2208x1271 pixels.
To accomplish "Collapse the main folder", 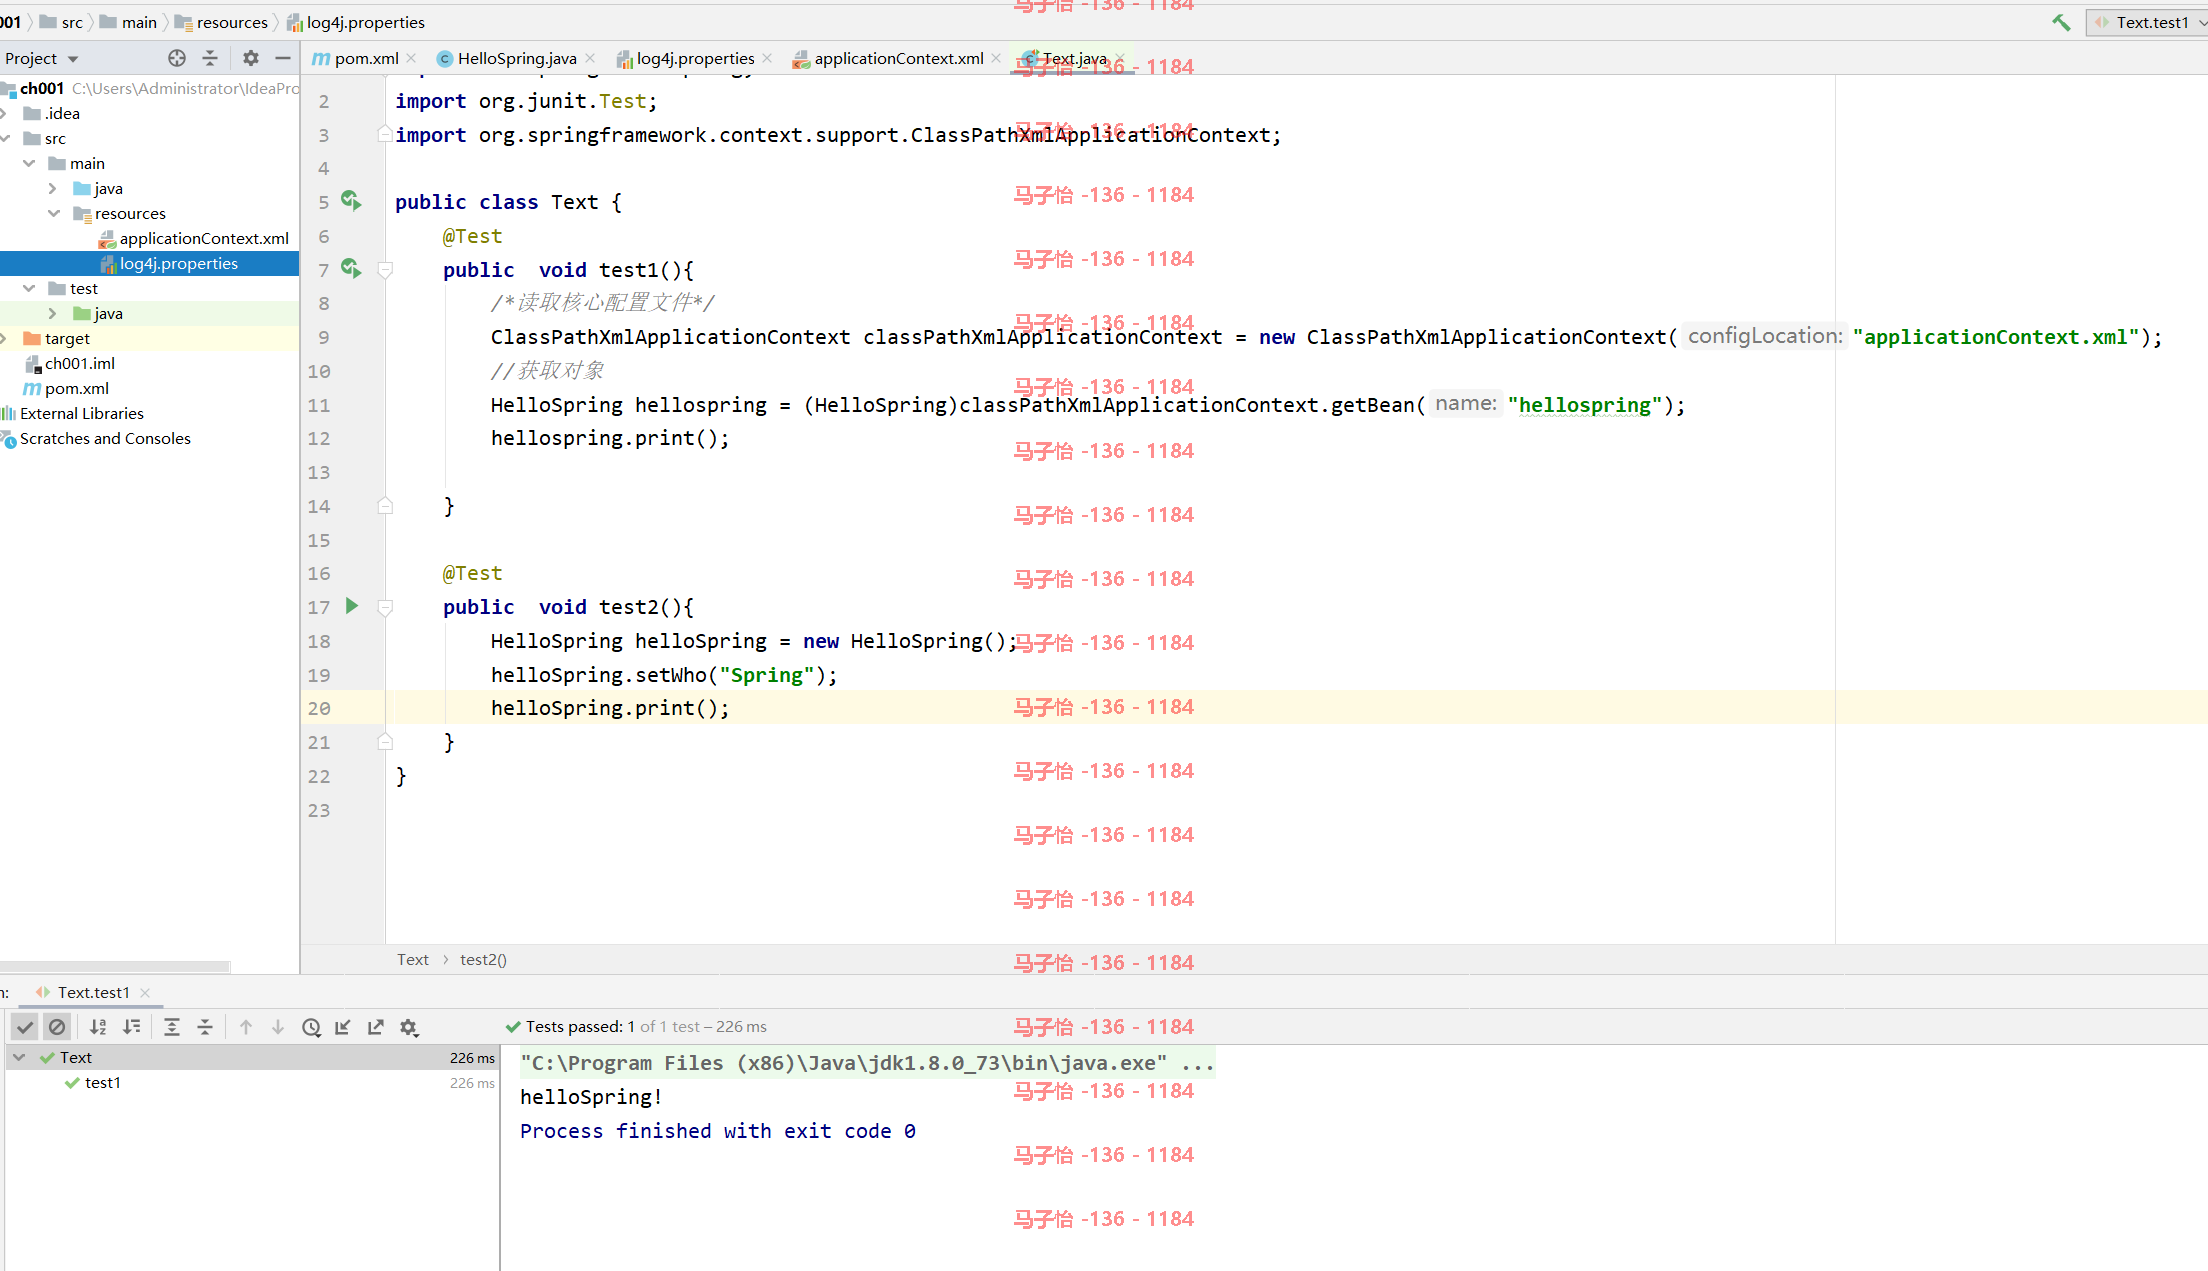I will (x=29, y=163).
